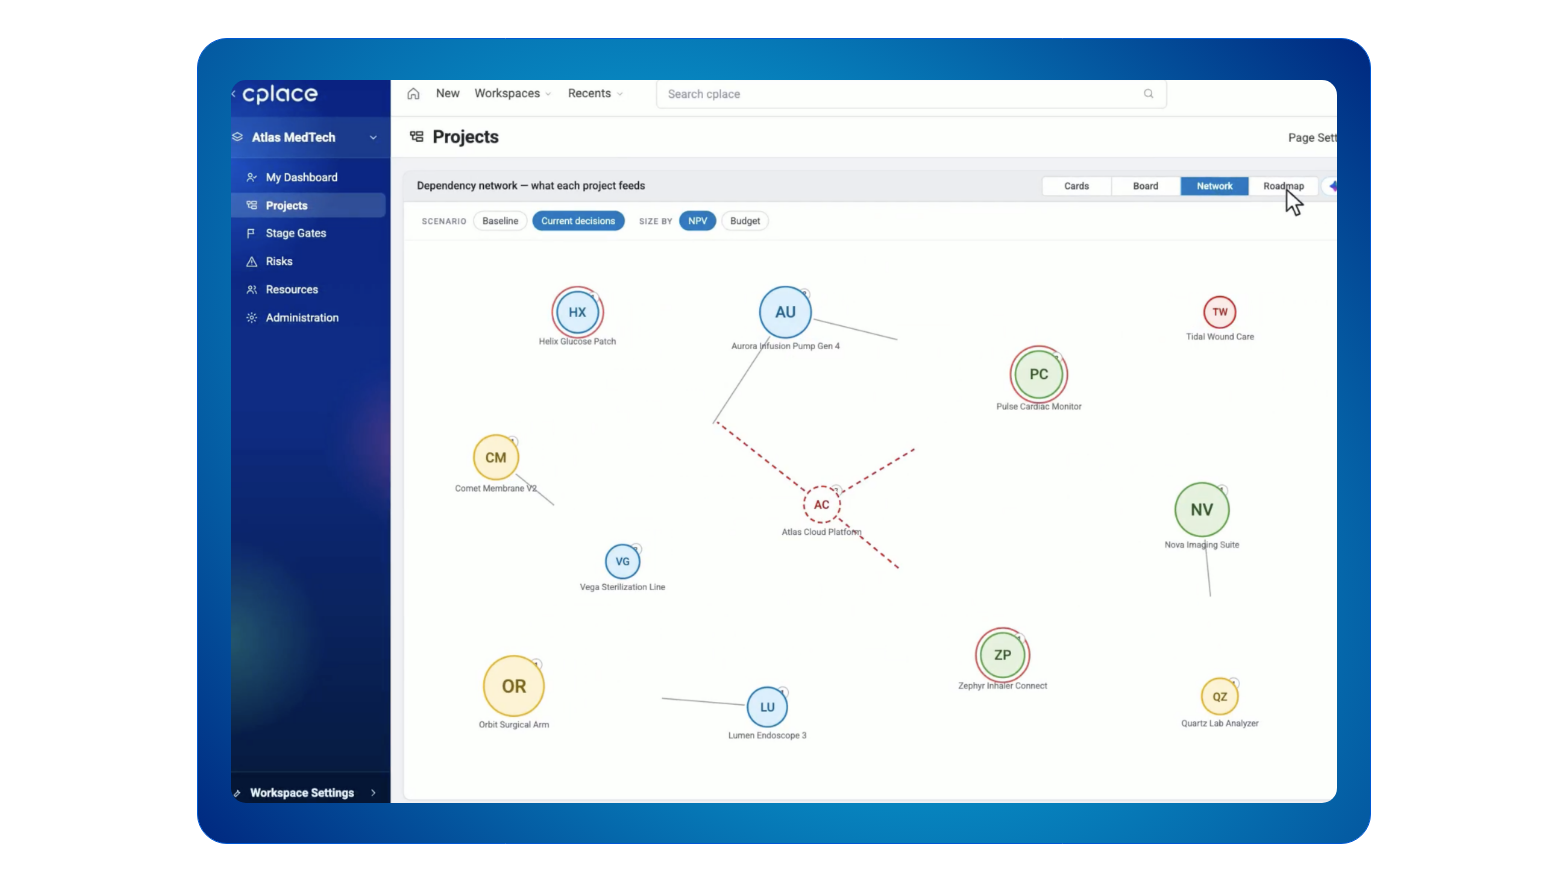Click the Search cplace field
The image size is (1568, 882).
(911, 94)
